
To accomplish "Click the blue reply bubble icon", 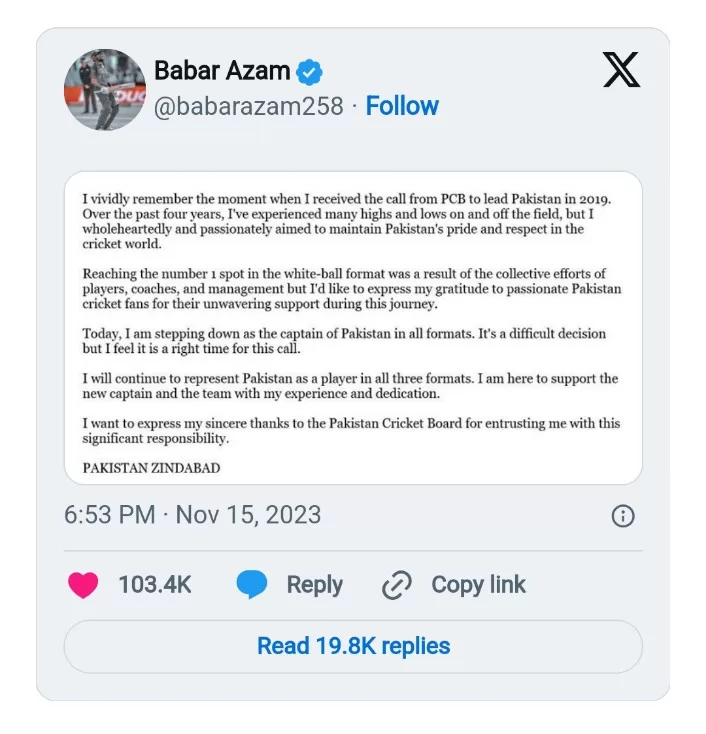I will (252, 585).
